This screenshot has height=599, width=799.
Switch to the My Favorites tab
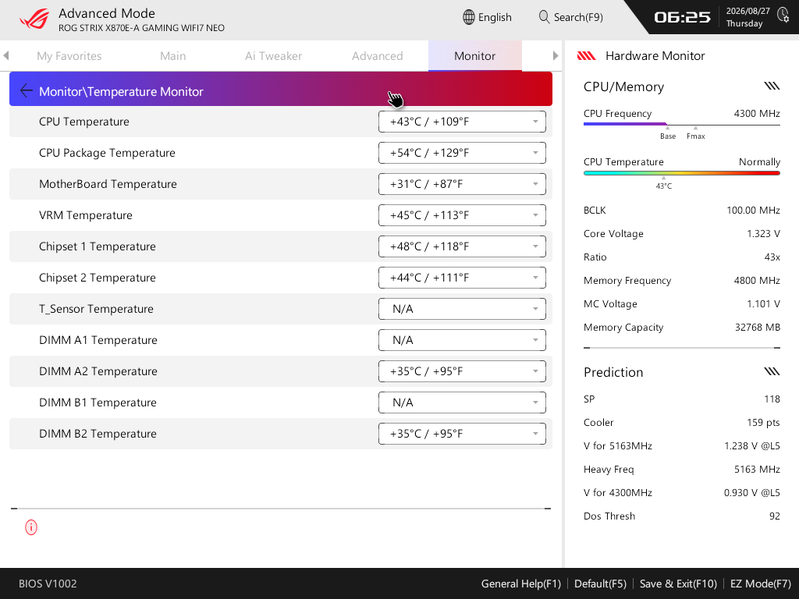click(x=69, y=56)
